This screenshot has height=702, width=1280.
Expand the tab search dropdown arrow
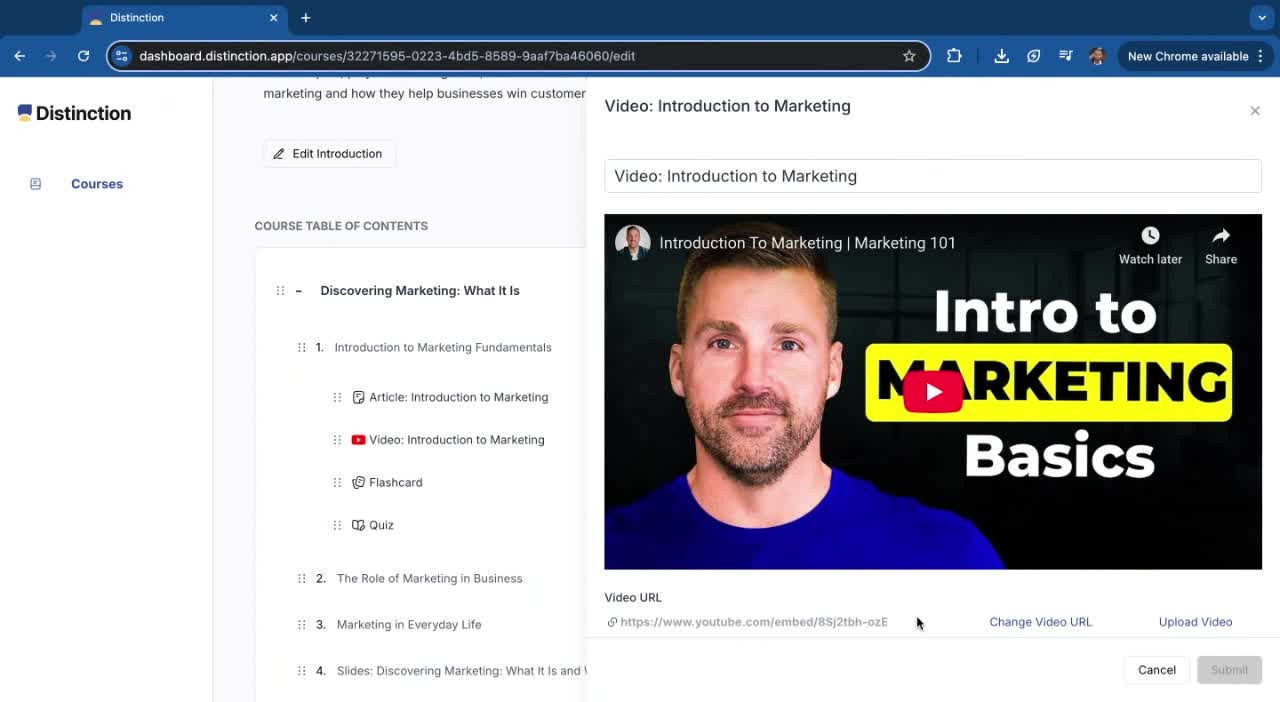pos(1261,18)
